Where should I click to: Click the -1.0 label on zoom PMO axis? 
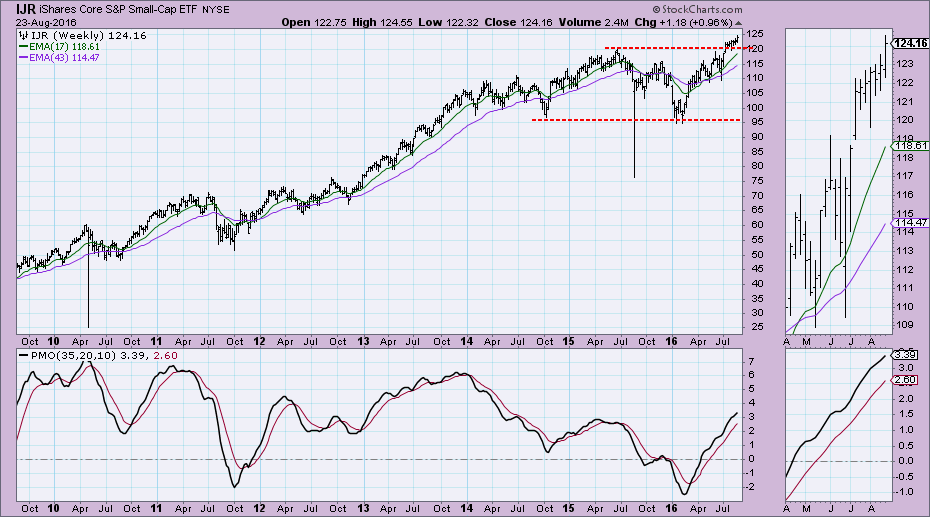tap(905, 492)
